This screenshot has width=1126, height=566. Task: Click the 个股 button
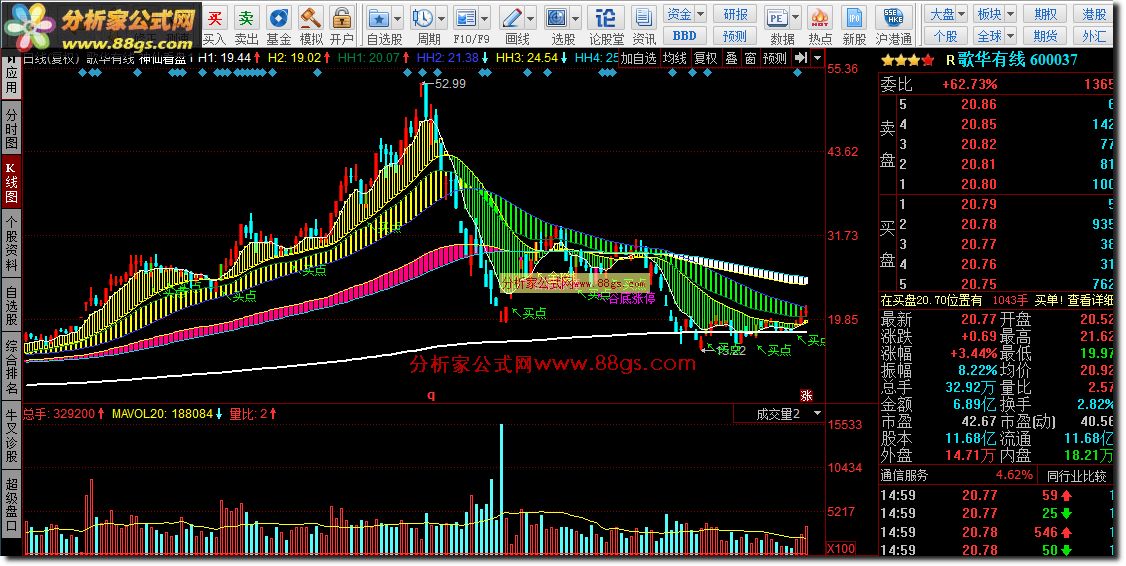pyautogui.click(x=946, y=36)
